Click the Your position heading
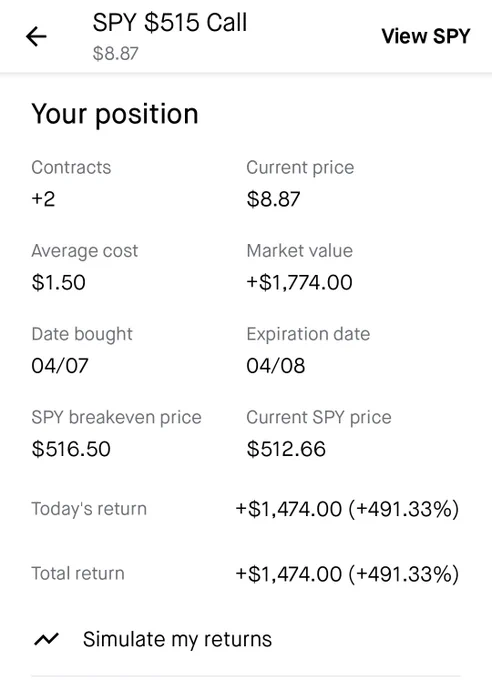Viewport: 492px width, 680px height. click(x=115, y=114)
